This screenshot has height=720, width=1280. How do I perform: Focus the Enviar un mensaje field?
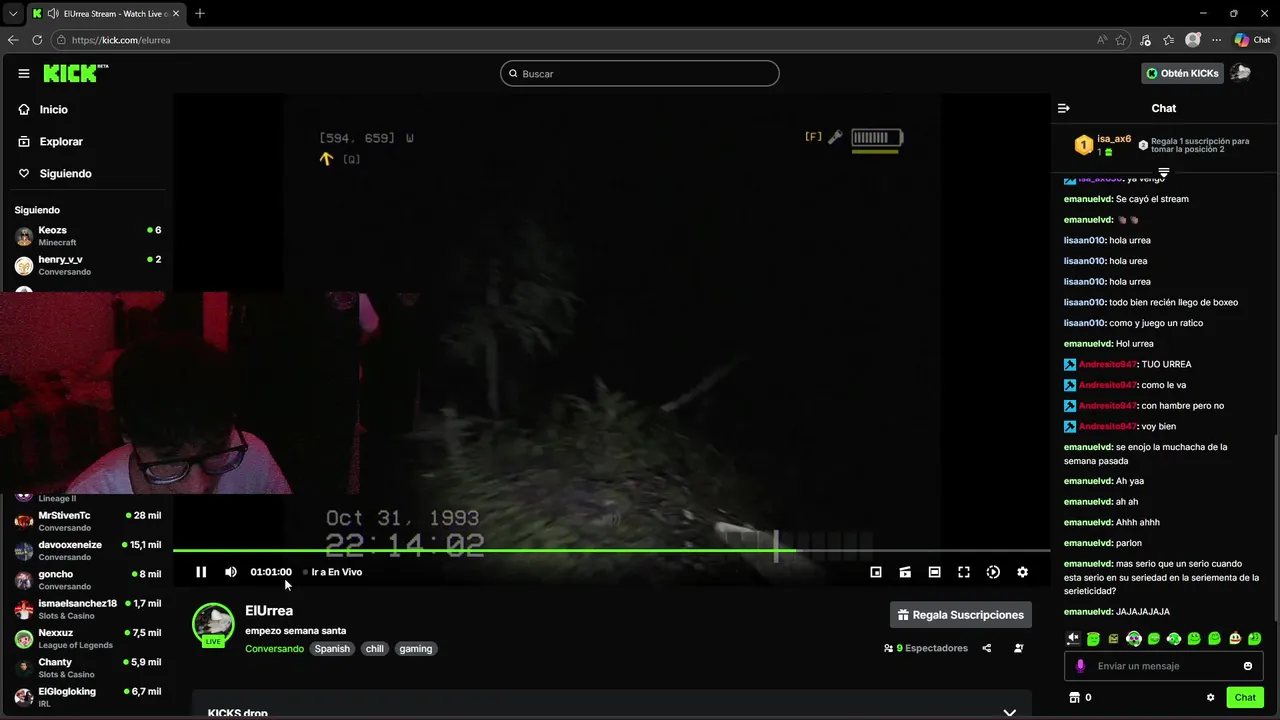[1164, 666]
